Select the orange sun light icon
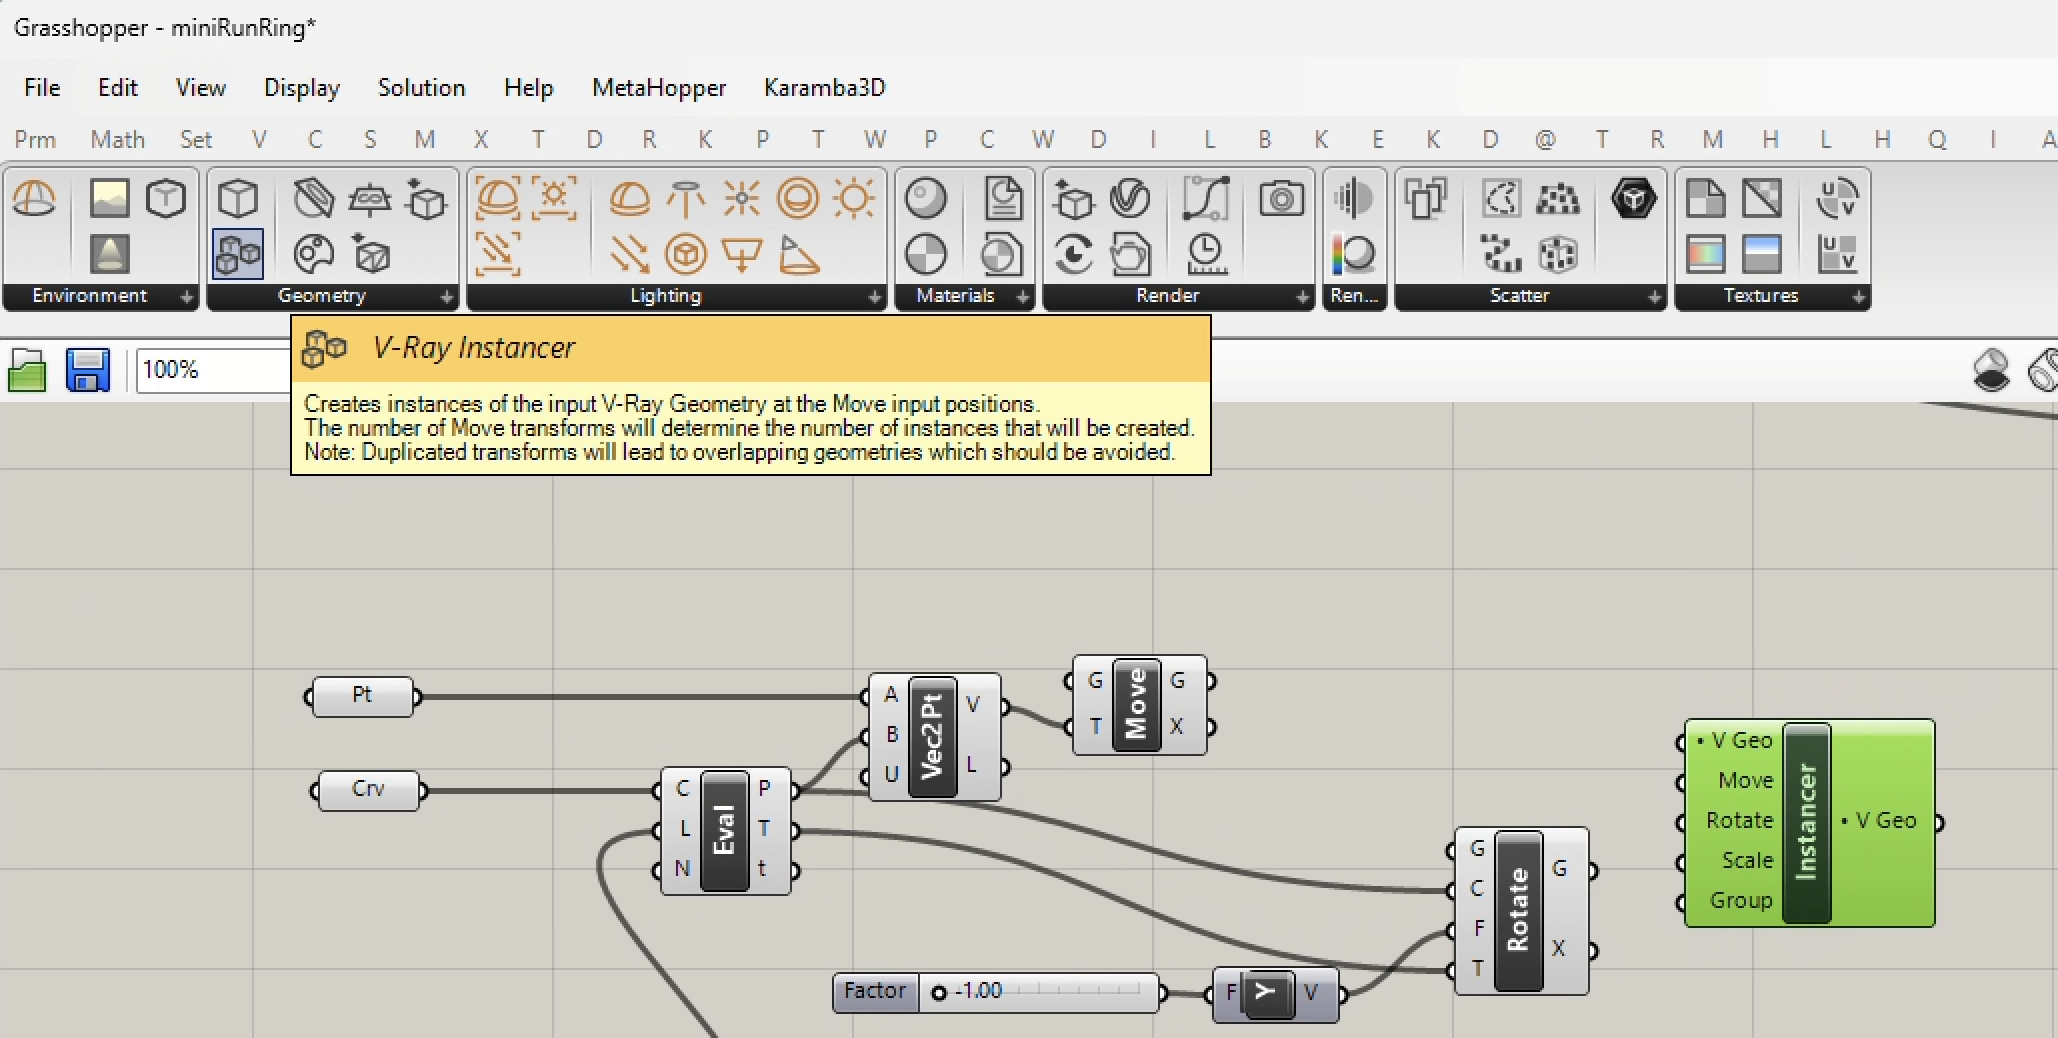 coord(853,198)
